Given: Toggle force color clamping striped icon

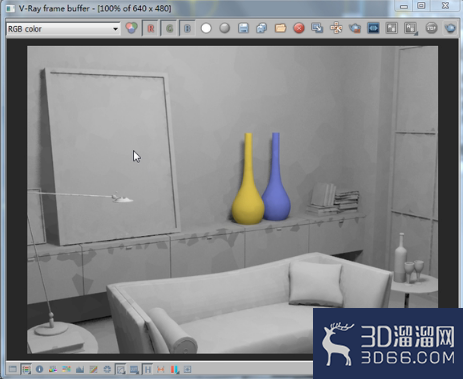Looking at the screenshot, I should (x=26, y=369).
